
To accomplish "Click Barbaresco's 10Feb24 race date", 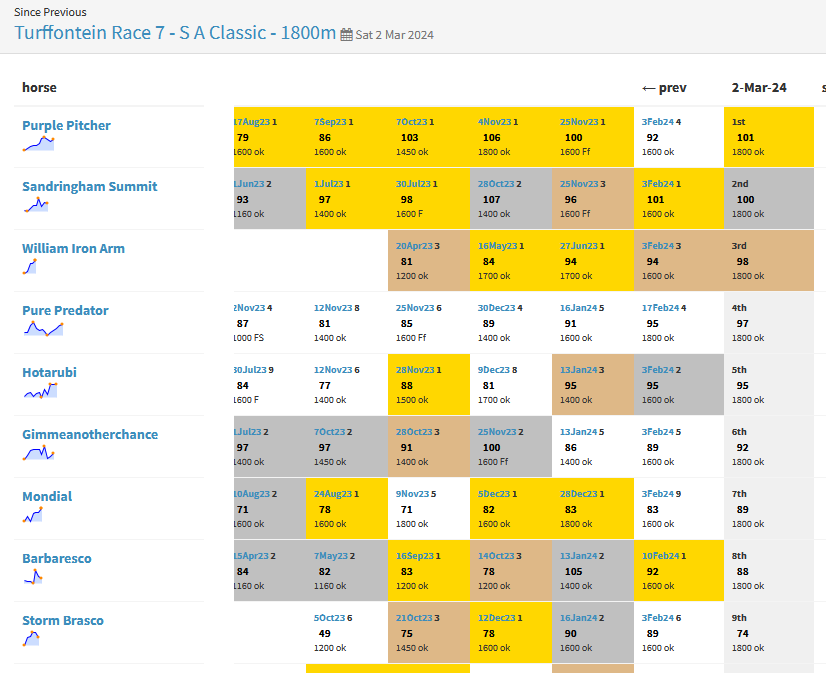I will (x=660, y=556).
